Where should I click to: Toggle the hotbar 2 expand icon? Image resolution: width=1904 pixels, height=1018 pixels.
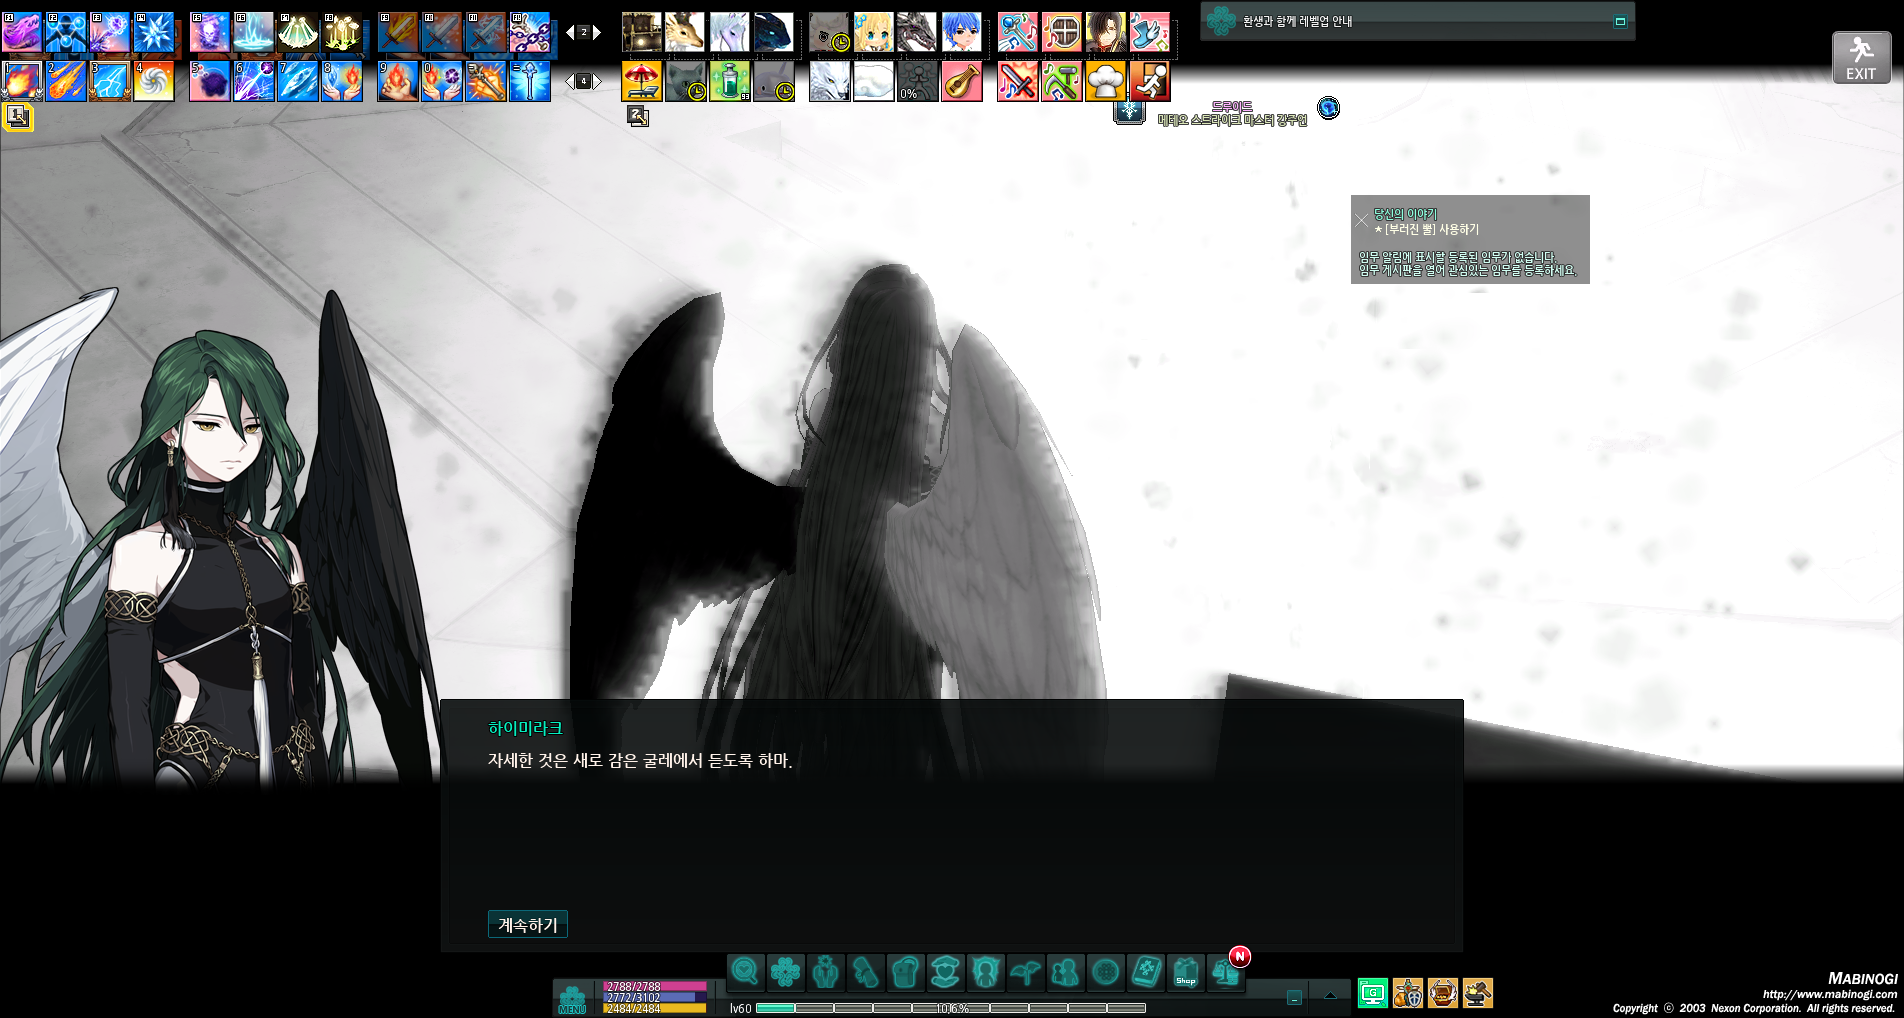[638, 117]
